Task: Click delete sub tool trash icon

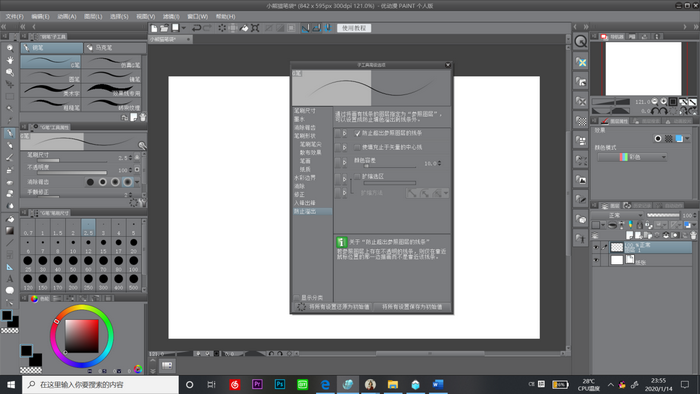Action: click(142, 117)
